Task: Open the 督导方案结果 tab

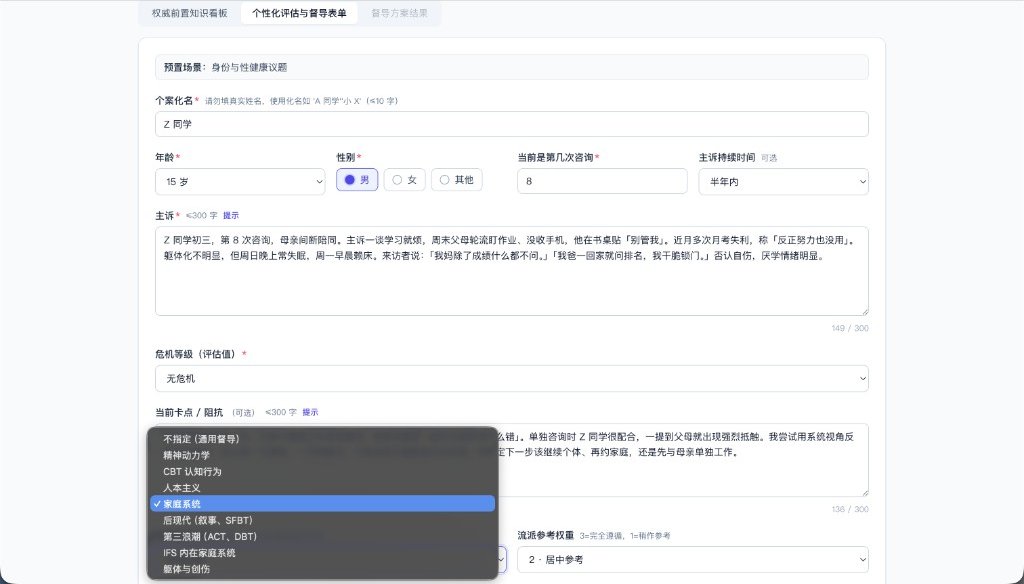Action: pos(399,13)
